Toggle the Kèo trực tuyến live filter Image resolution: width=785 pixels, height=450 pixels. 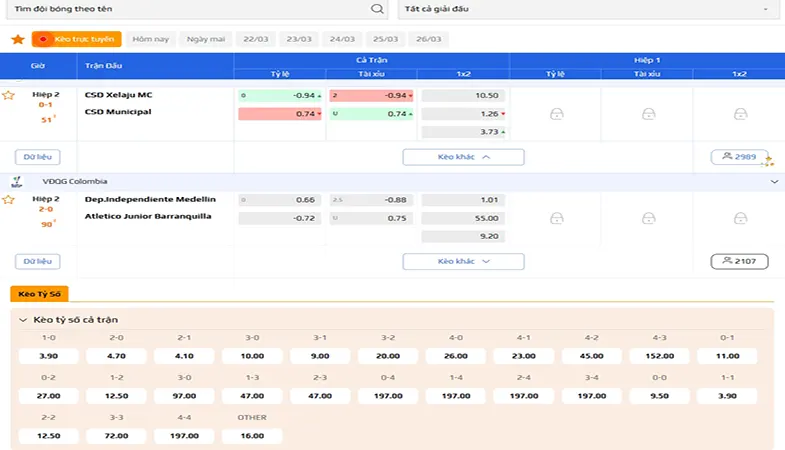[77, 39]
